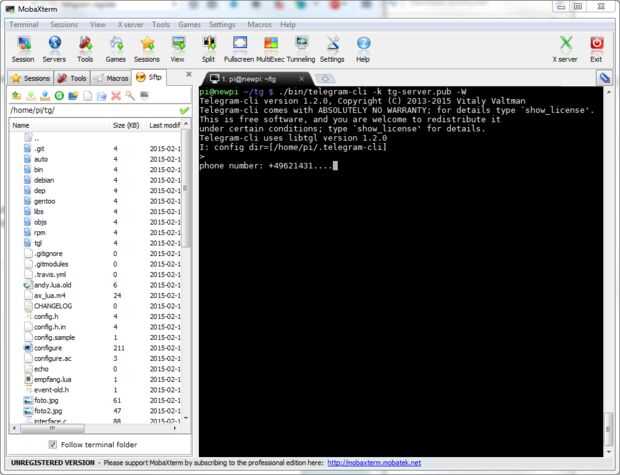Select the foto.jpg file
The width and height of the screenshot is (620, 475).
[46, 400]
